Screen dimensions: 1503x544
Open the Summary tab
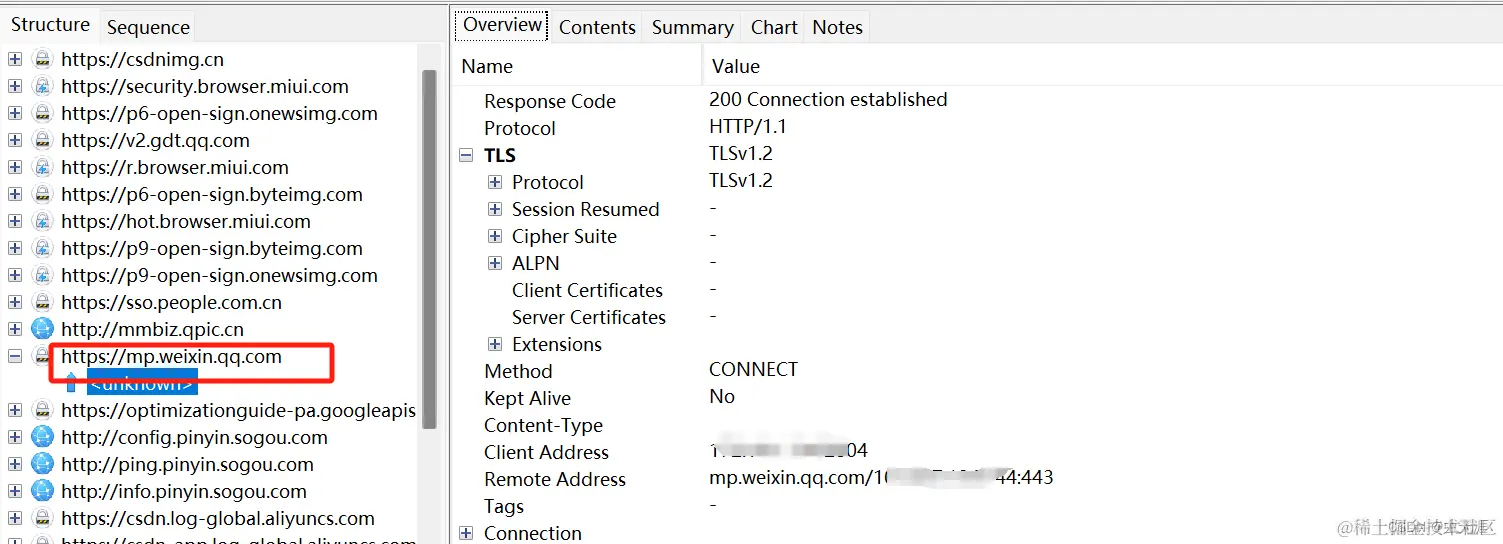692,27
